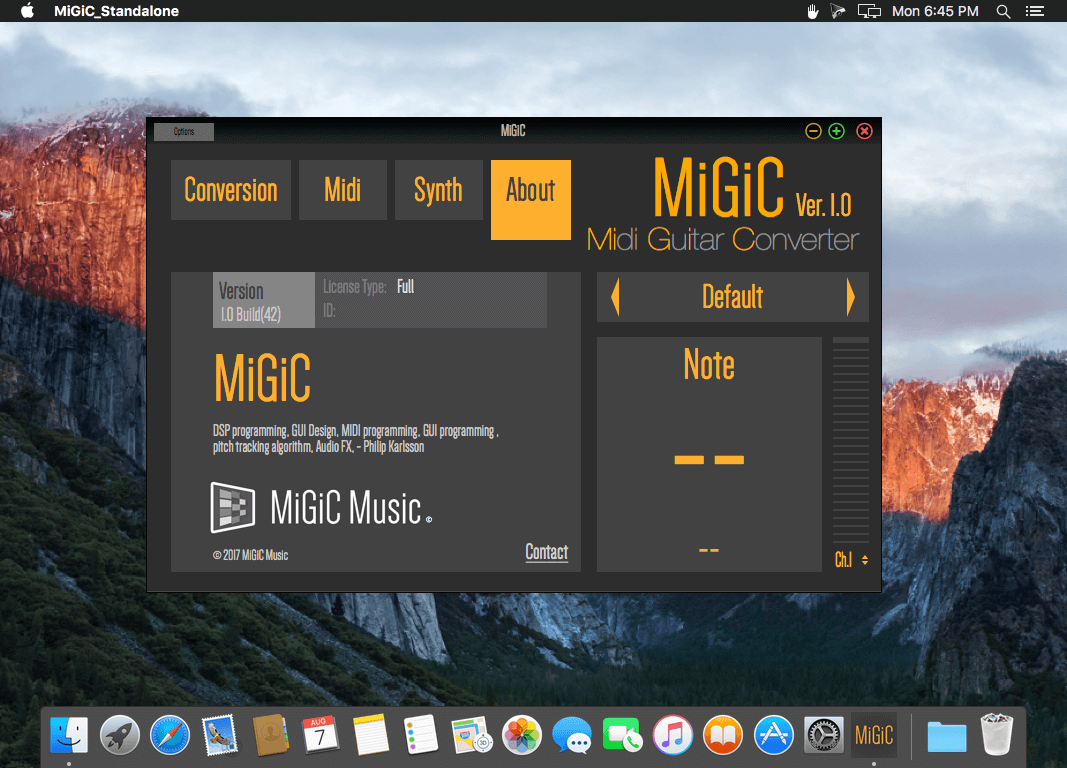Screen dimensions: 1067x768
Task: Open the folder stack in the dock
Action: [x=947, y=737]
